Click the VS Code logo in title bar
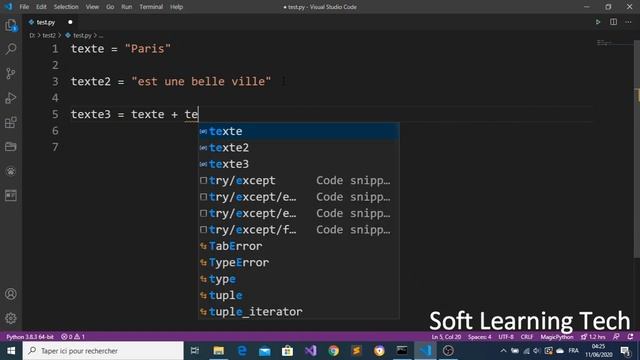640x360 pixels. [8, 7]
